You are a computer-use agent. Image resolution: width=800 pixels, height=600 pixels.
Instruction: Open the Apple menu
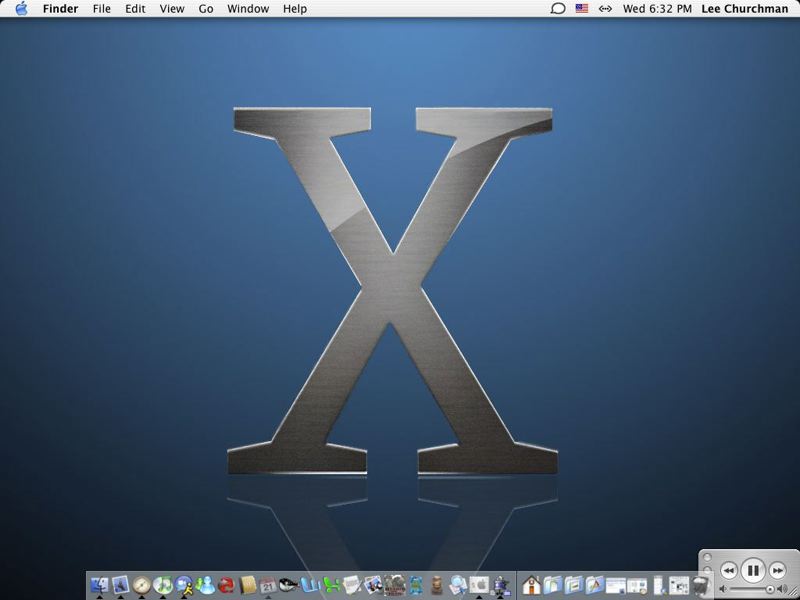[x=21, y=9]
